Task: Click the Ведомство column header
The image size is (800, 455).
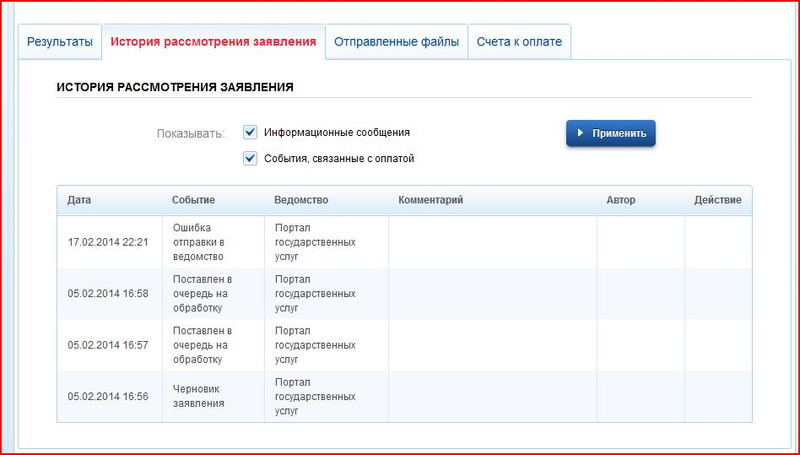Action: 301,200
